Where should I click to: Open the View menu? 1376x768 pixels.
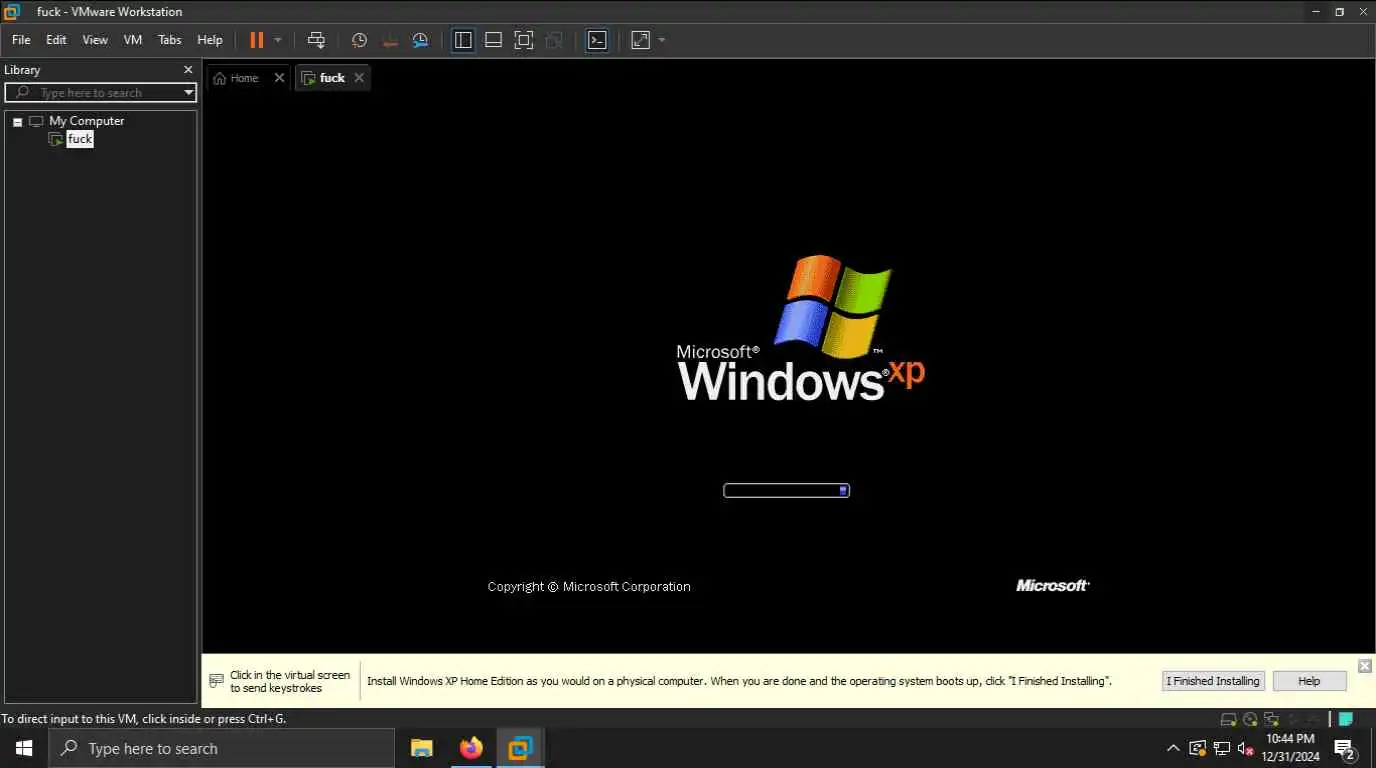click(x=95, y=40)
